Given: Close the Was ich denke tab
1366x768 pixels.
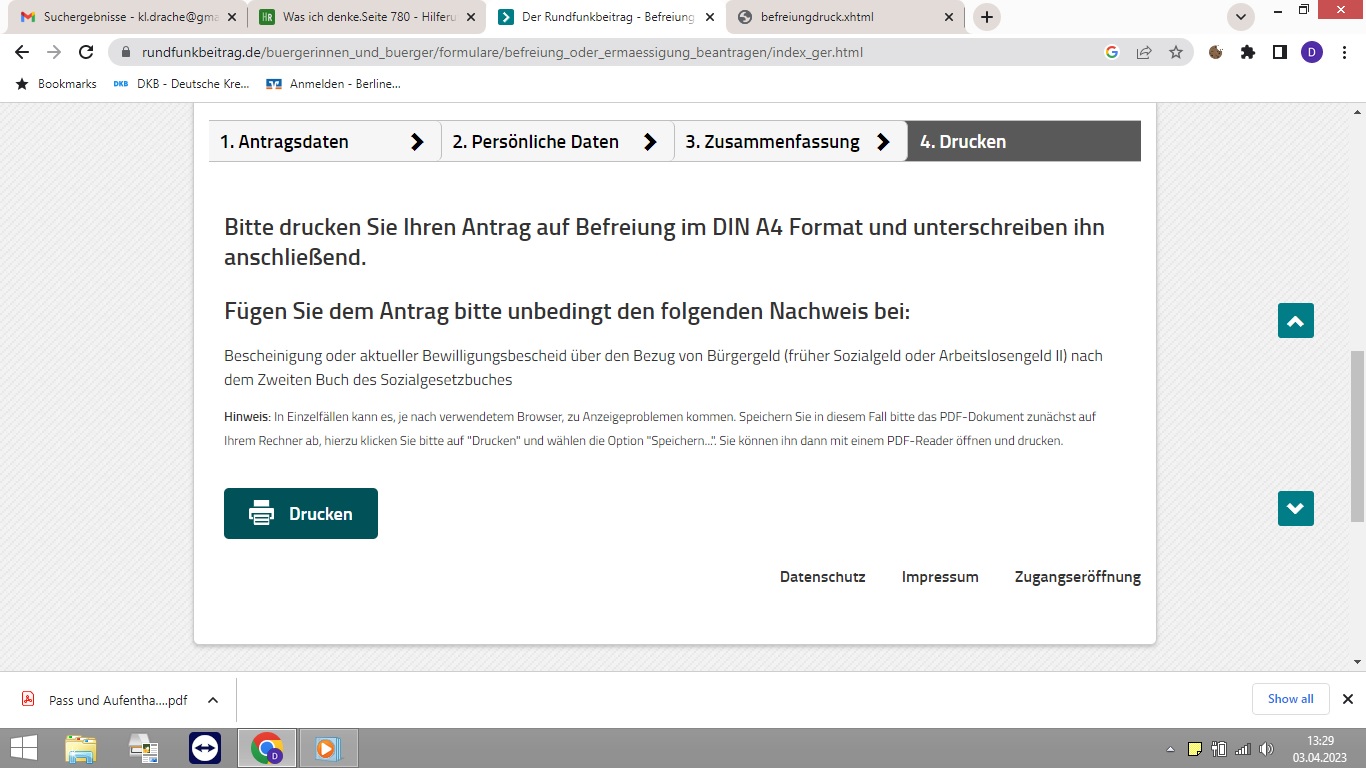Looking at the screenshot, I should 471,17.
